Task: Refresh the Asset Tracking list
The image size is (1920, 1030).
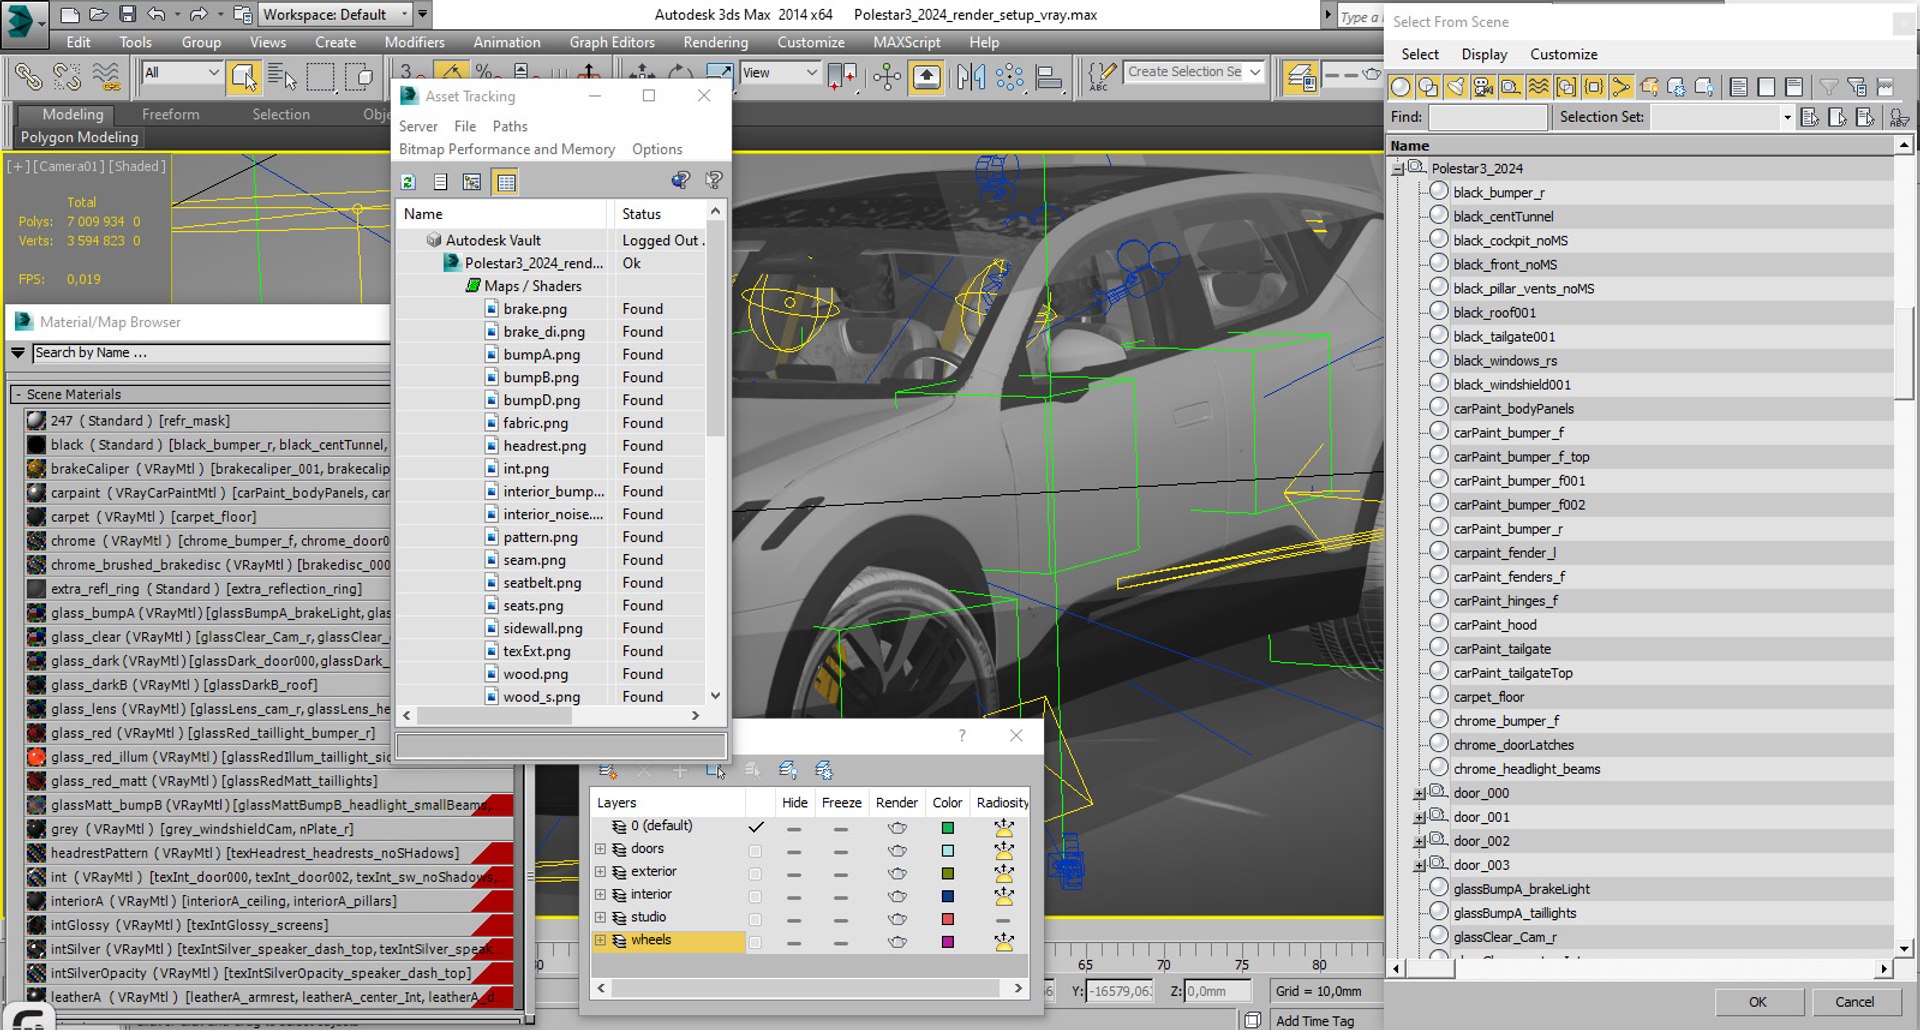Action: pos(408,182)
